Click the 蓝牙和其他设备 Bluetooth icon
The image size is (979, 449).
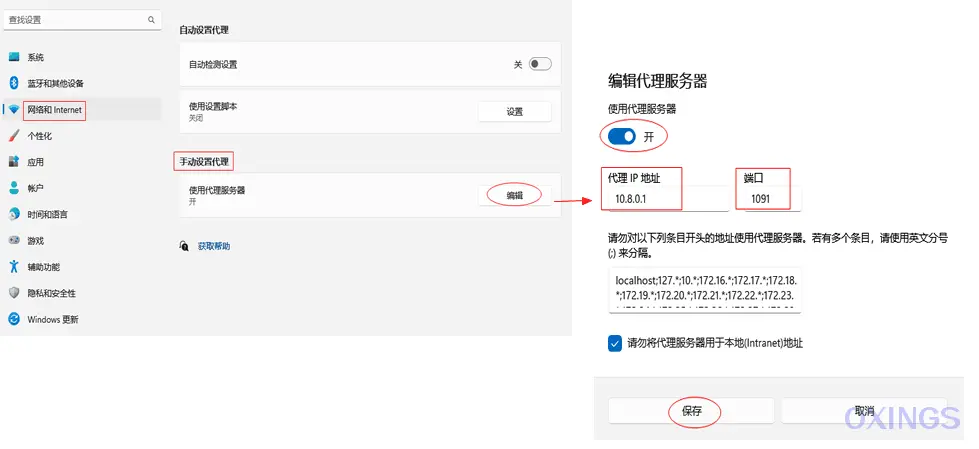pos(14,83)
